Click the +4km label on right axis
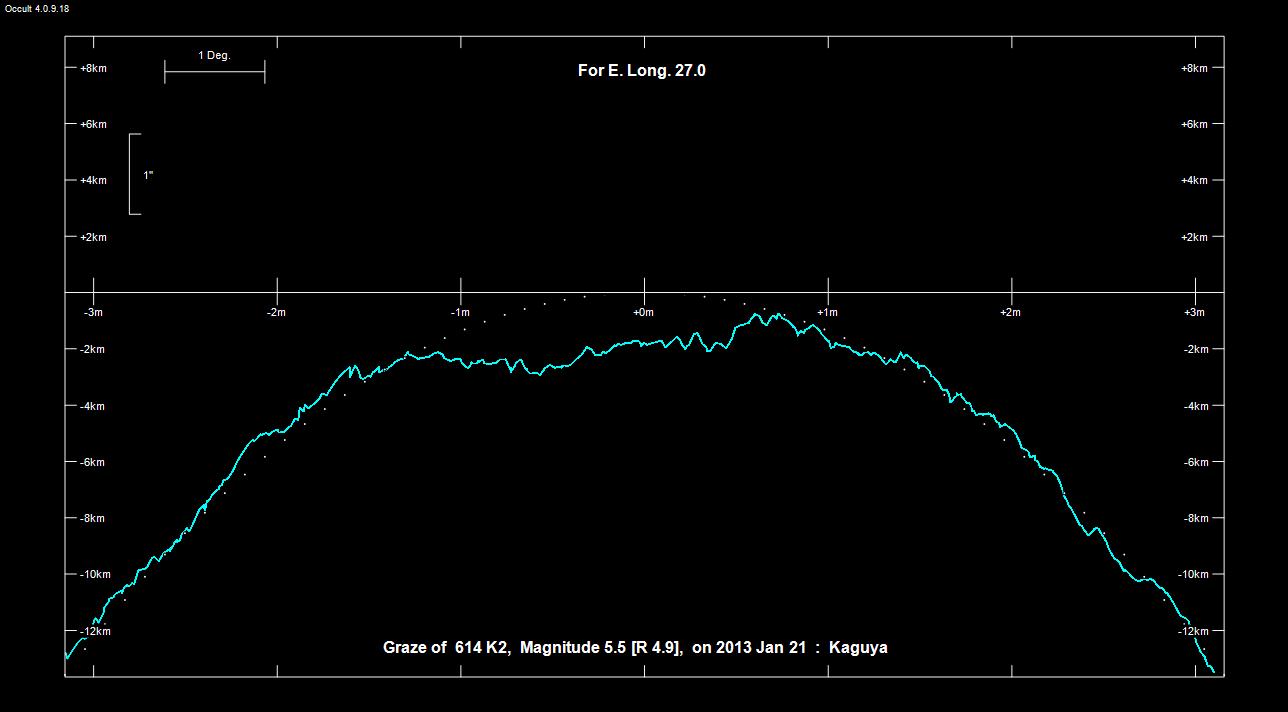 (1194, 180)
